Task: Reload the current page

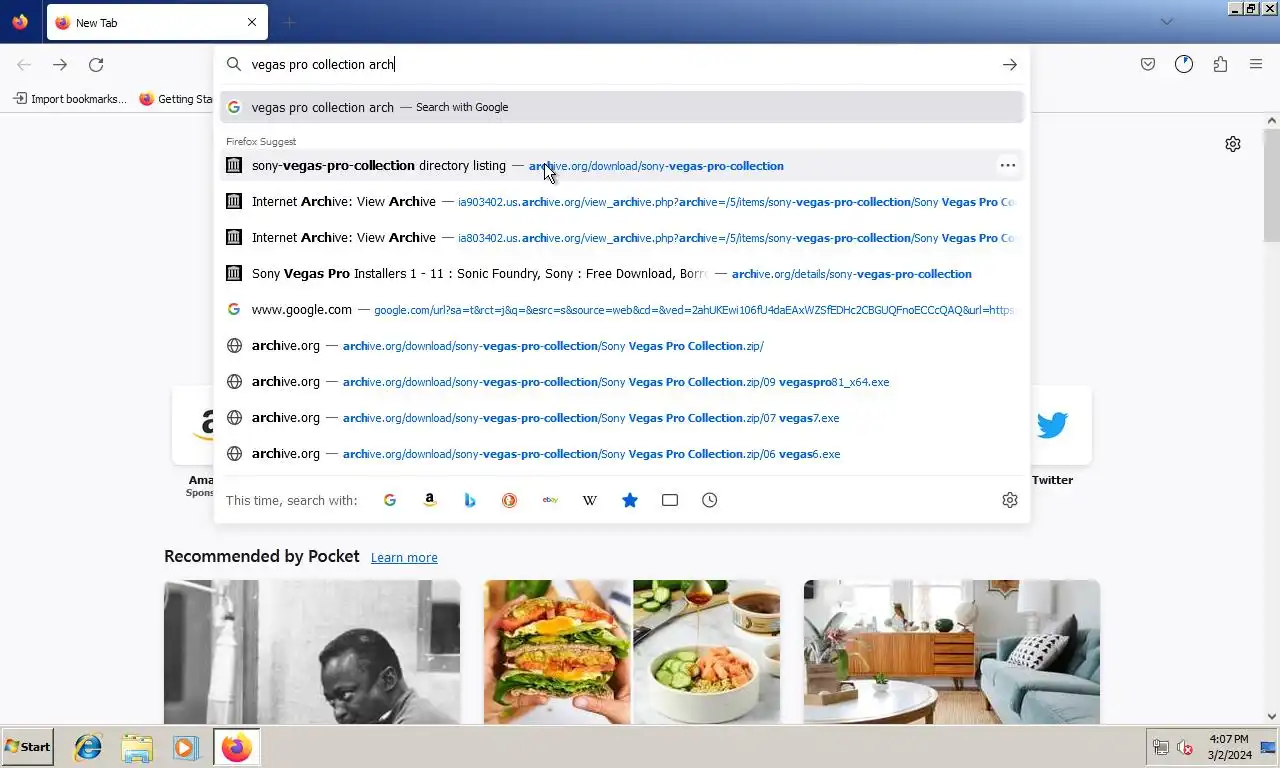Action: tap(96, 64)
